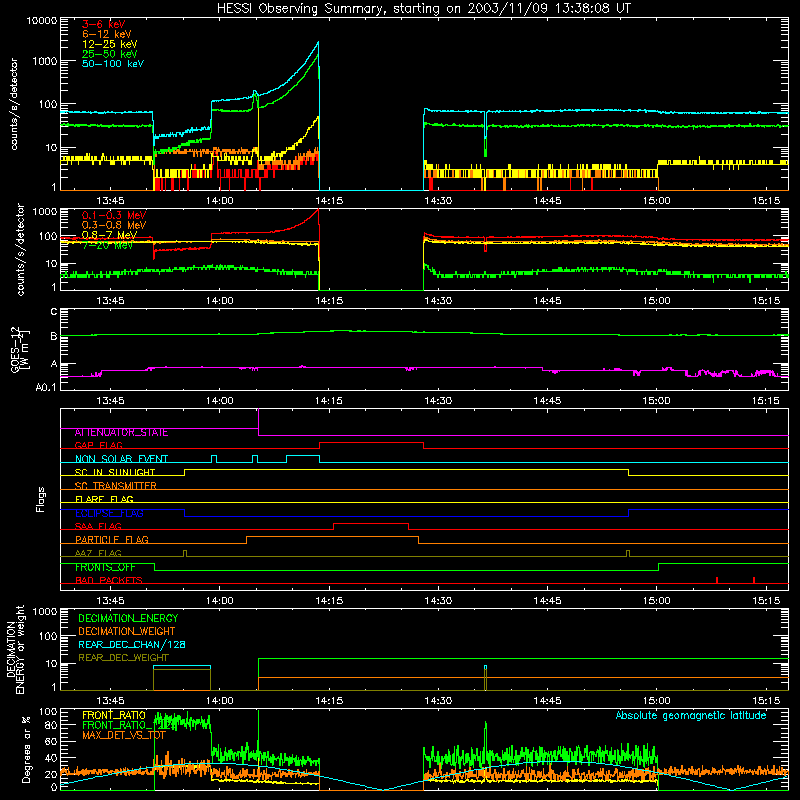
Task: Click the 13:45 time label under top panel
Action: pyautogui.click(x=111, y=201)
